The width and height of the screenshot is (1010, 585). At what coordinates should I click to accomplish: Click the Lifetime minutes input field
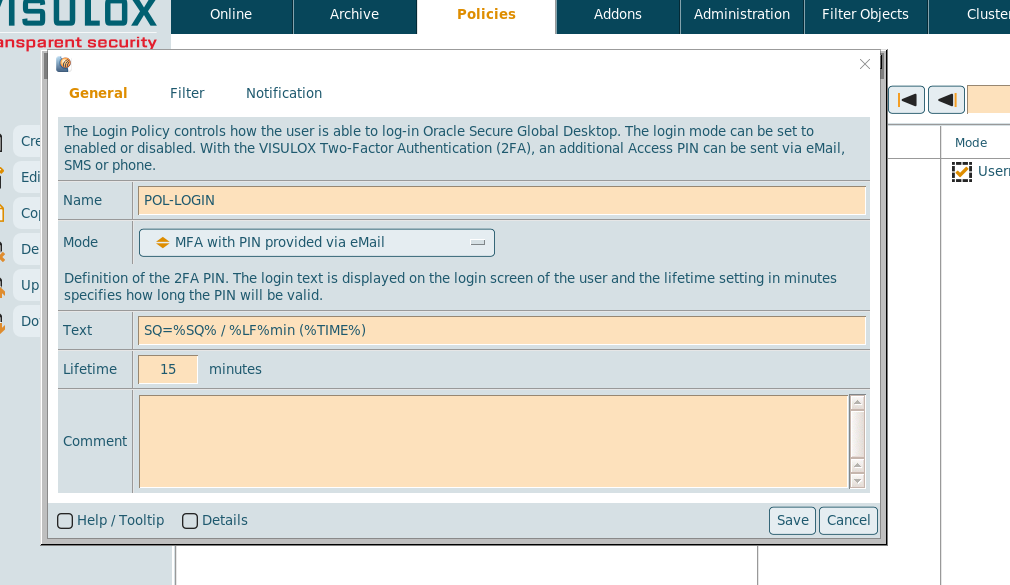[168, 370]
